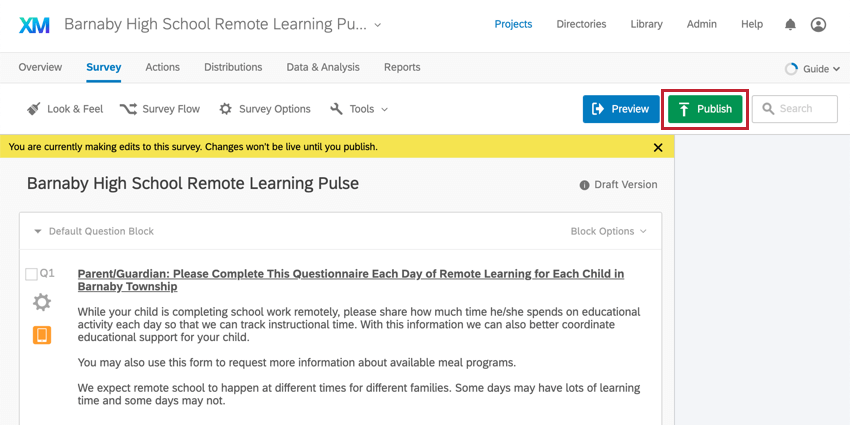Open the user account profile icon
This screenshot has height=425, width=850.
(819, 24)
